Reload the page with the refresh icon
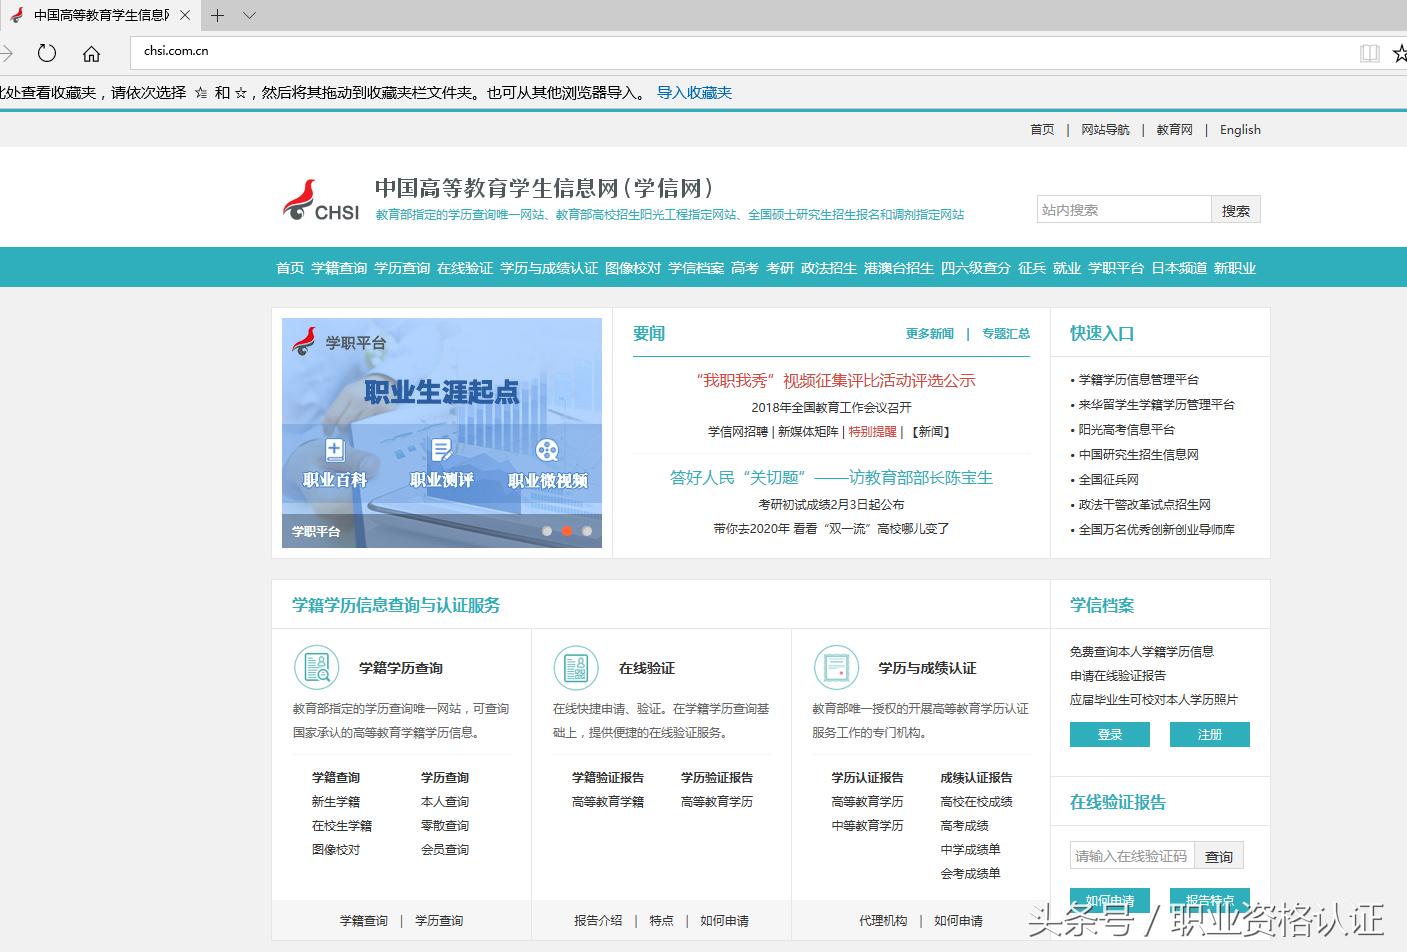Viewport: 1407px width, 952px height. pos(46,53)
